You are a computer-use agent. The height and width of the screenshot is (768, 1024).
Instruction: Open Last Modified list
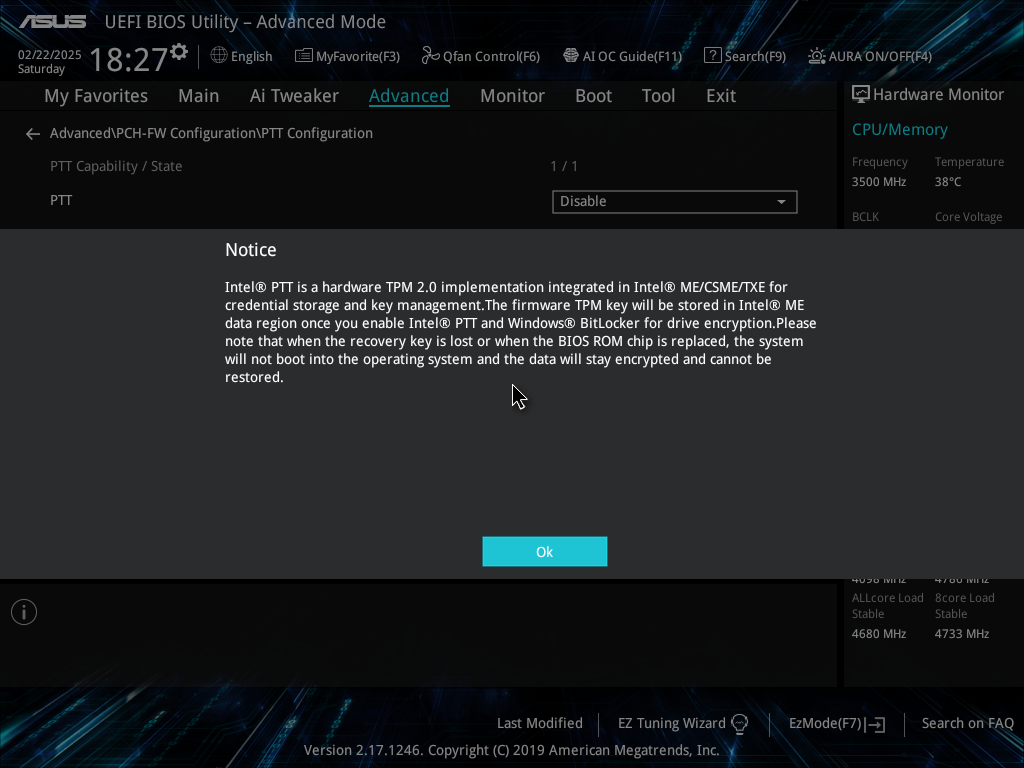539,724
